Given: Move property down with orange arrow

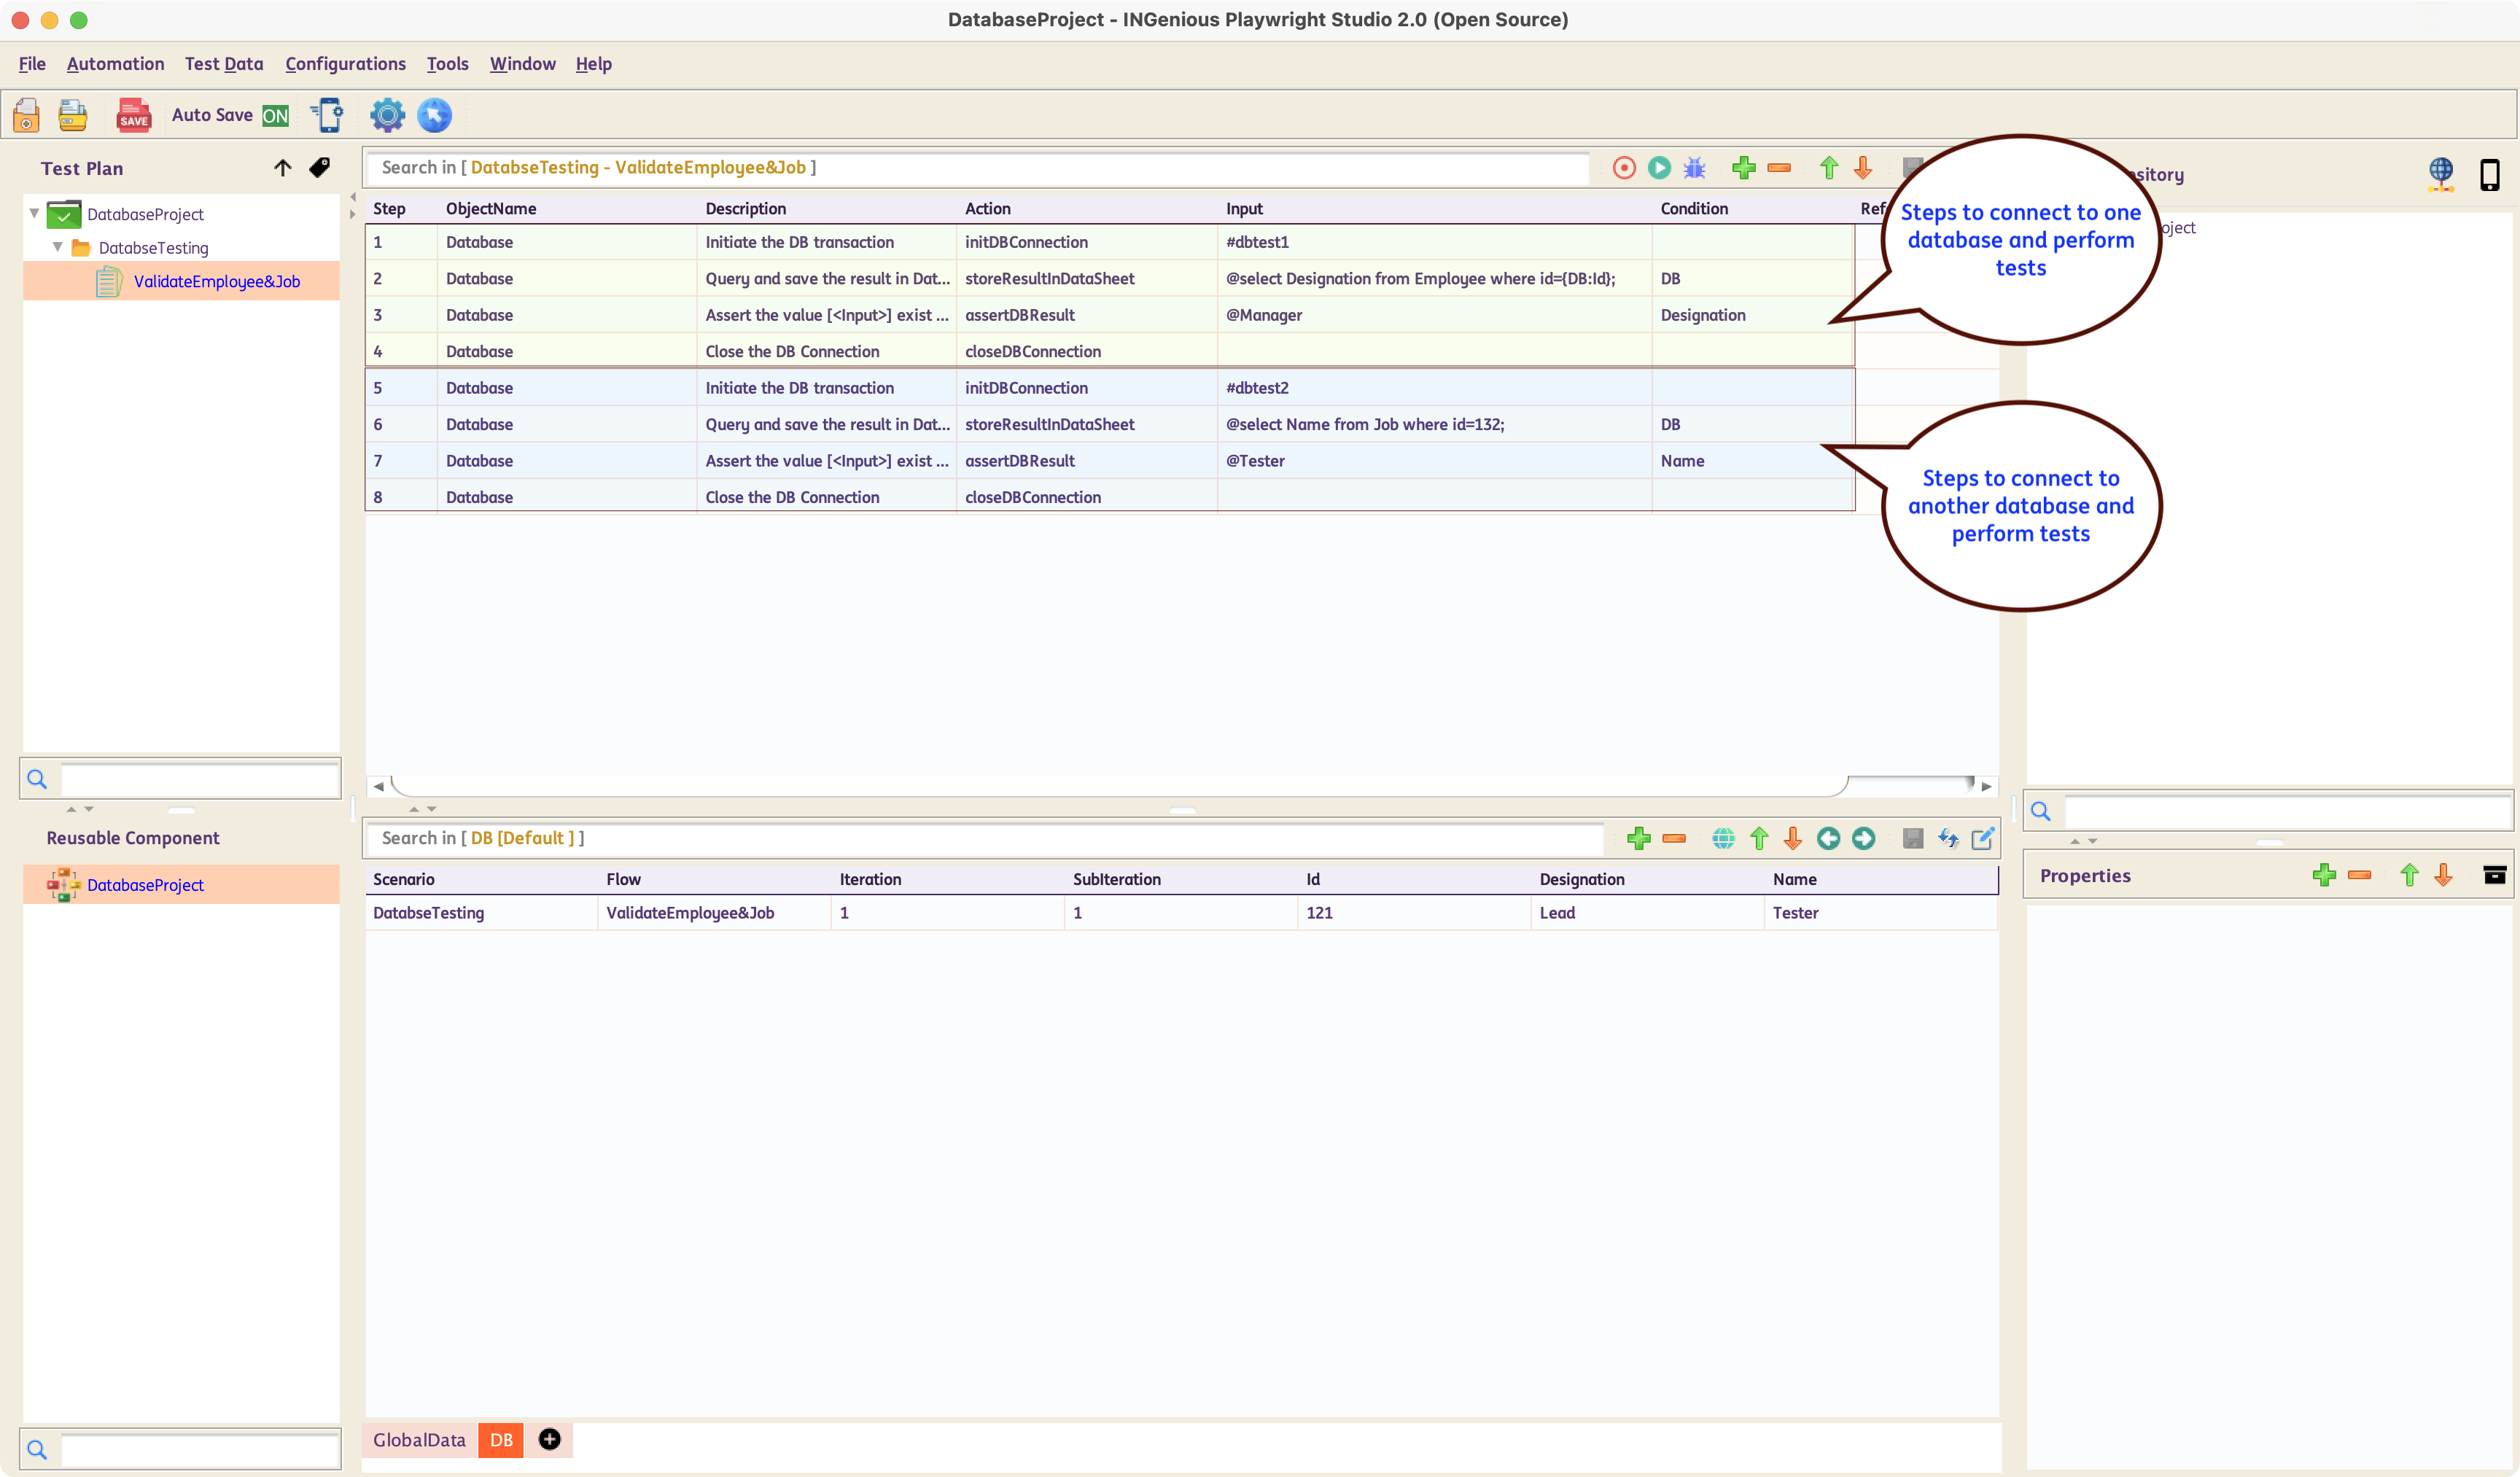Looking at the screenshot, I should [x=2444, y=875].
